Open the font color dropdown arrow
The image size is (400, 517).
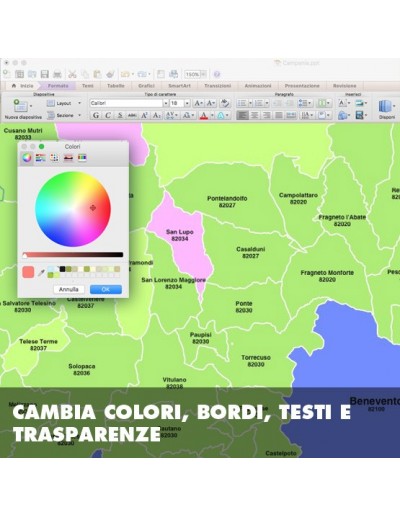coord(212,115)
